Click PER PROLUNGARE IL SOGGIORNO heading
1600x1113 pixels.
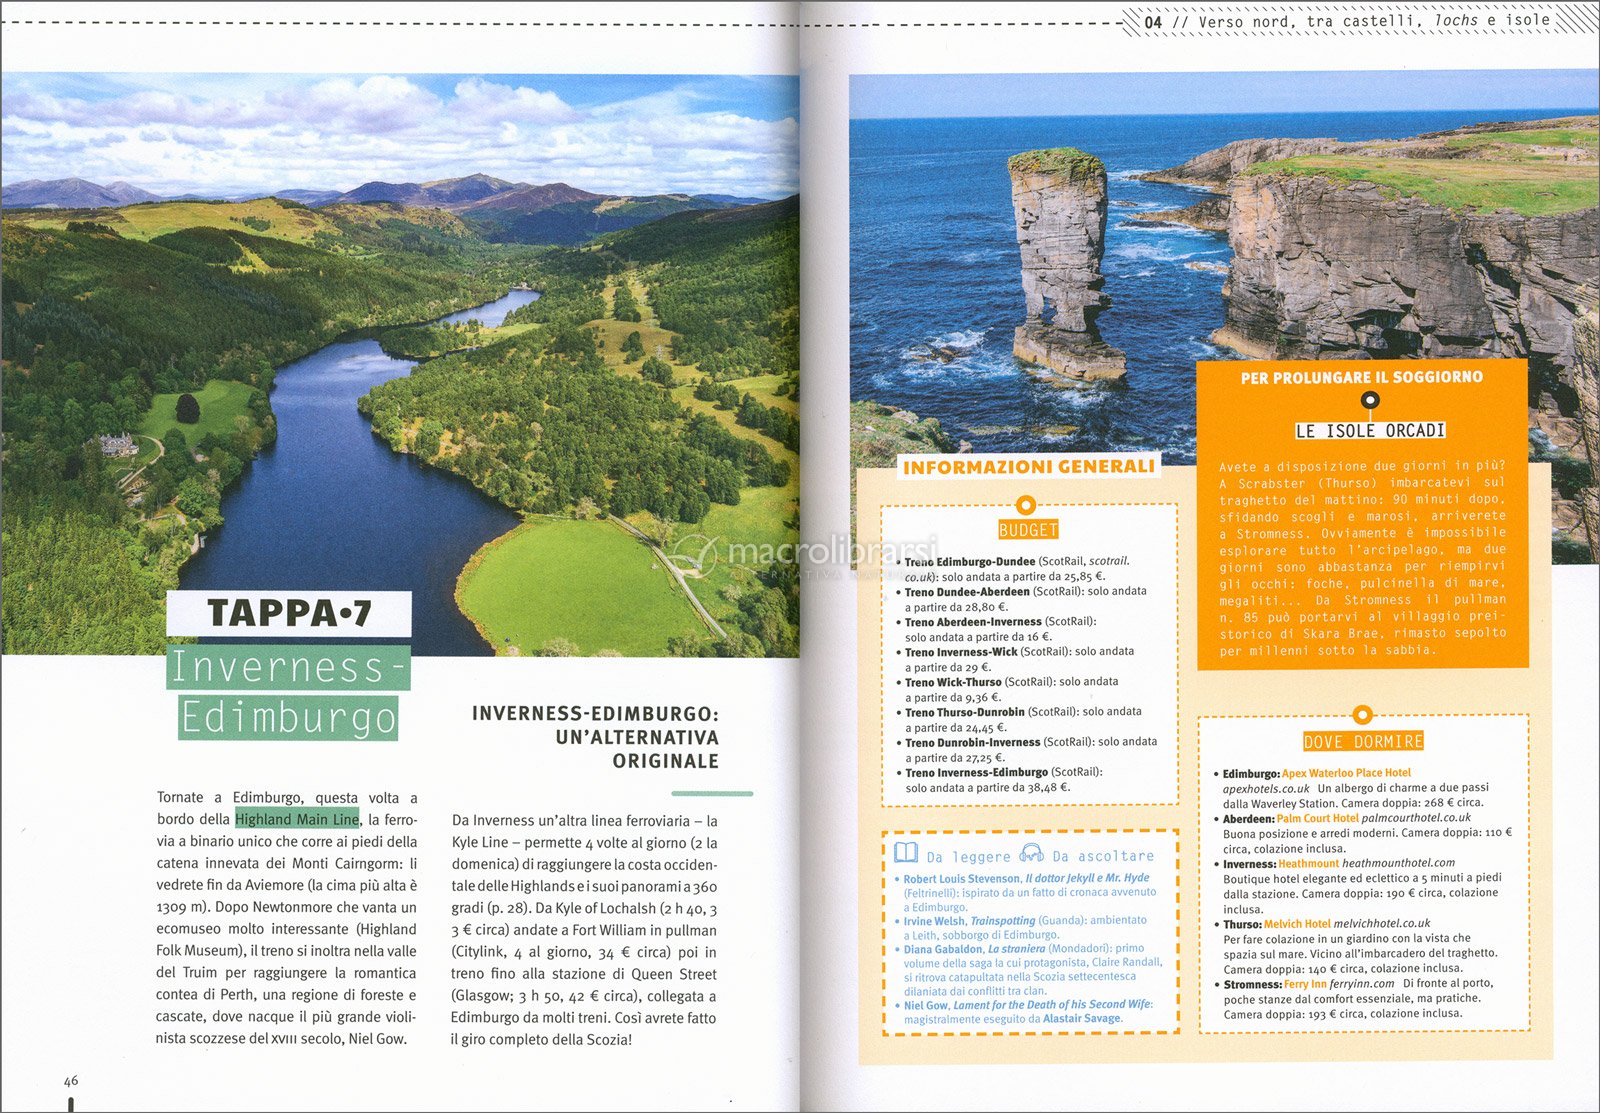[x=1362, y=377]
